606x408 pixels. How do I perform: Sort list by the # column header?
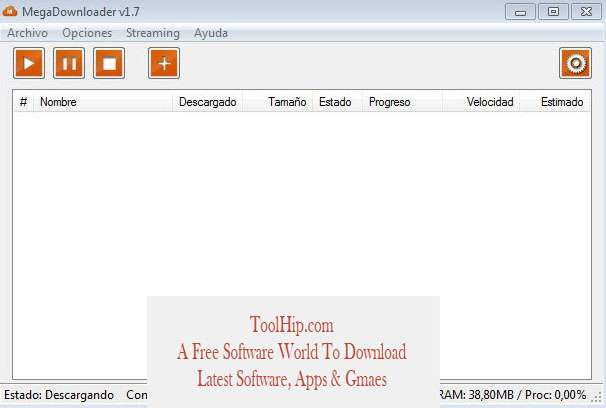click(24, 102)
